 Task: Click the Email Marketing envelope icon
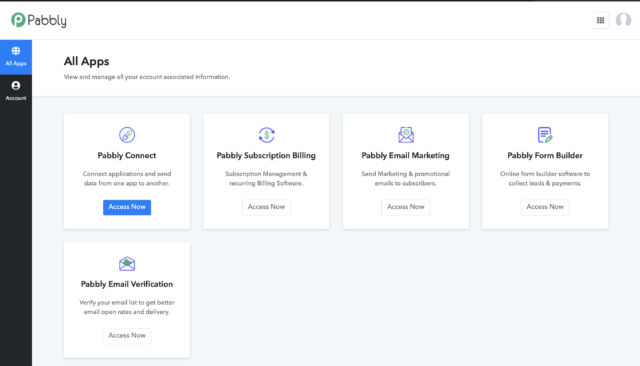tap(406, 135)
